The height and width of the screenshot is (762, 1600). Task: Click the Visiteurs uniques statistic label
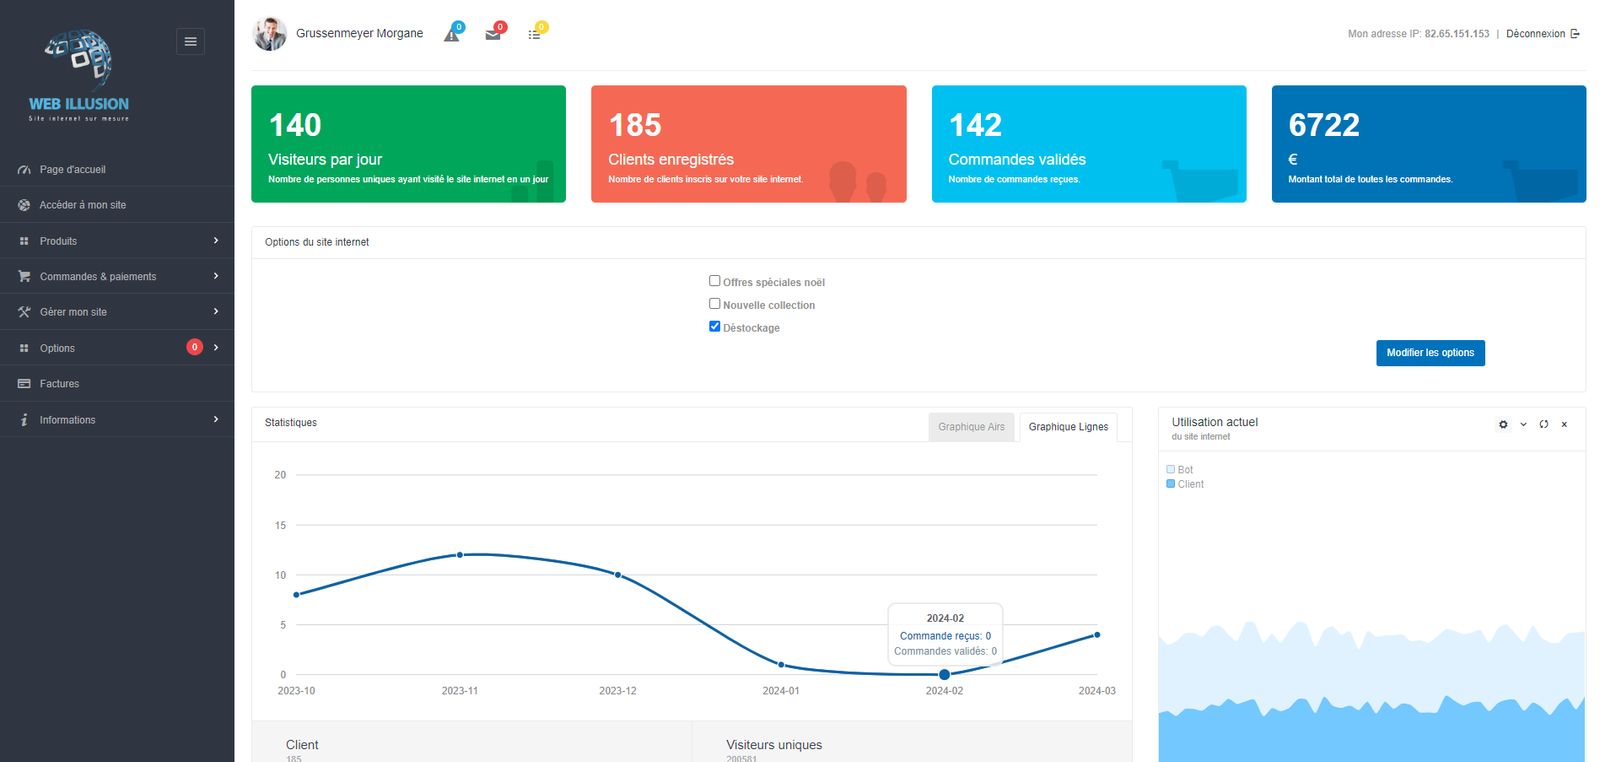click(x=774, y=745)
